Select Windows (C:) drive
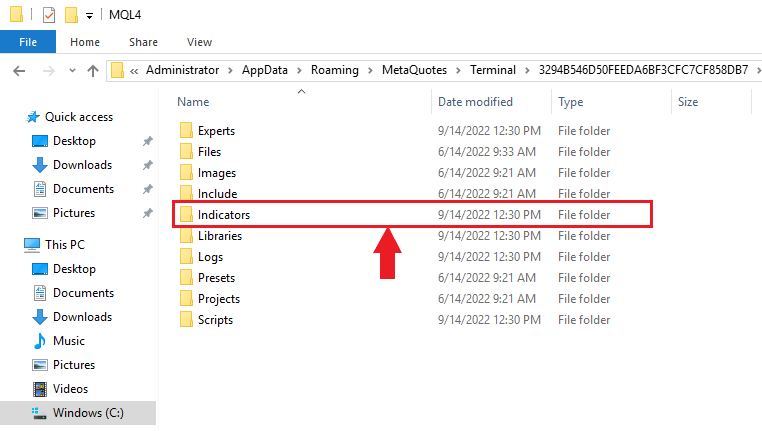 coord(78,413)
